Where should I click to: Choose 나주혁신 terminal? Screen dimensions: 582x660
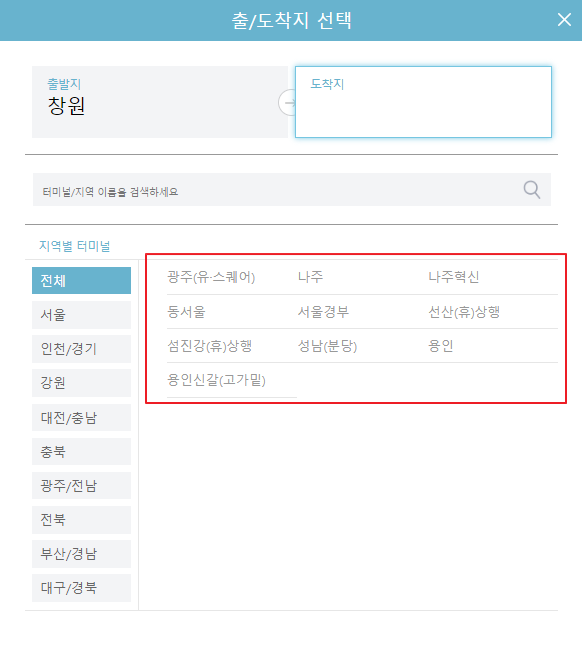click(x=454, y=277)
